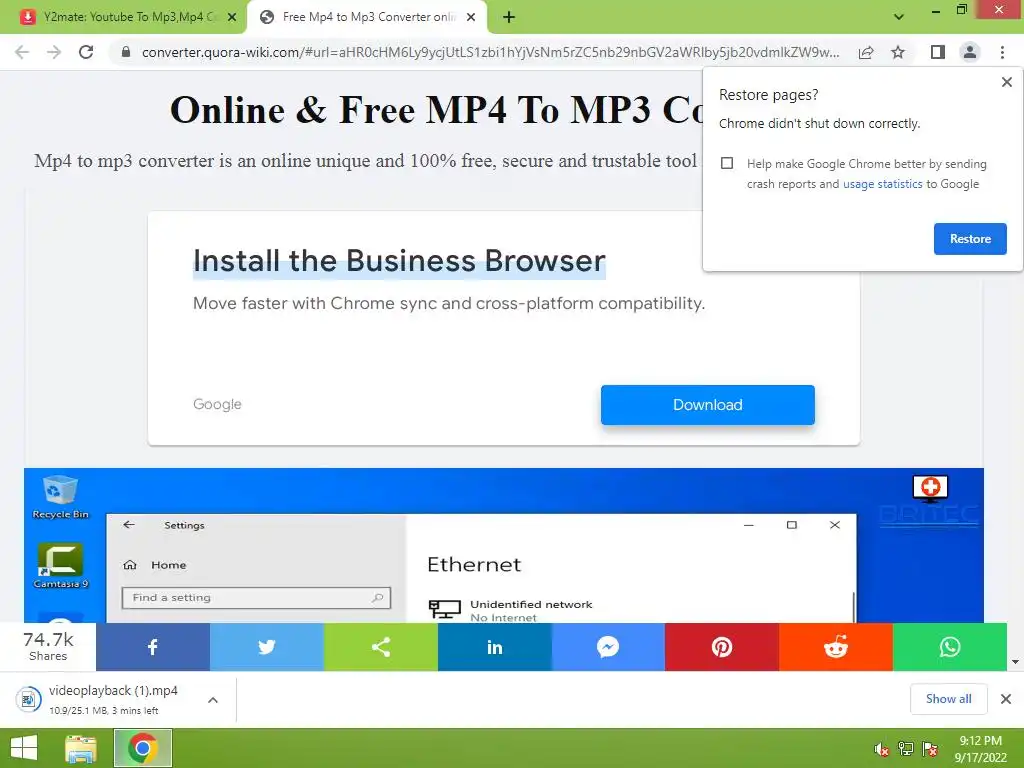This screenshot has width=1024, height=768.
Task: Expand the download item options chevron
Action: [213, 700]
